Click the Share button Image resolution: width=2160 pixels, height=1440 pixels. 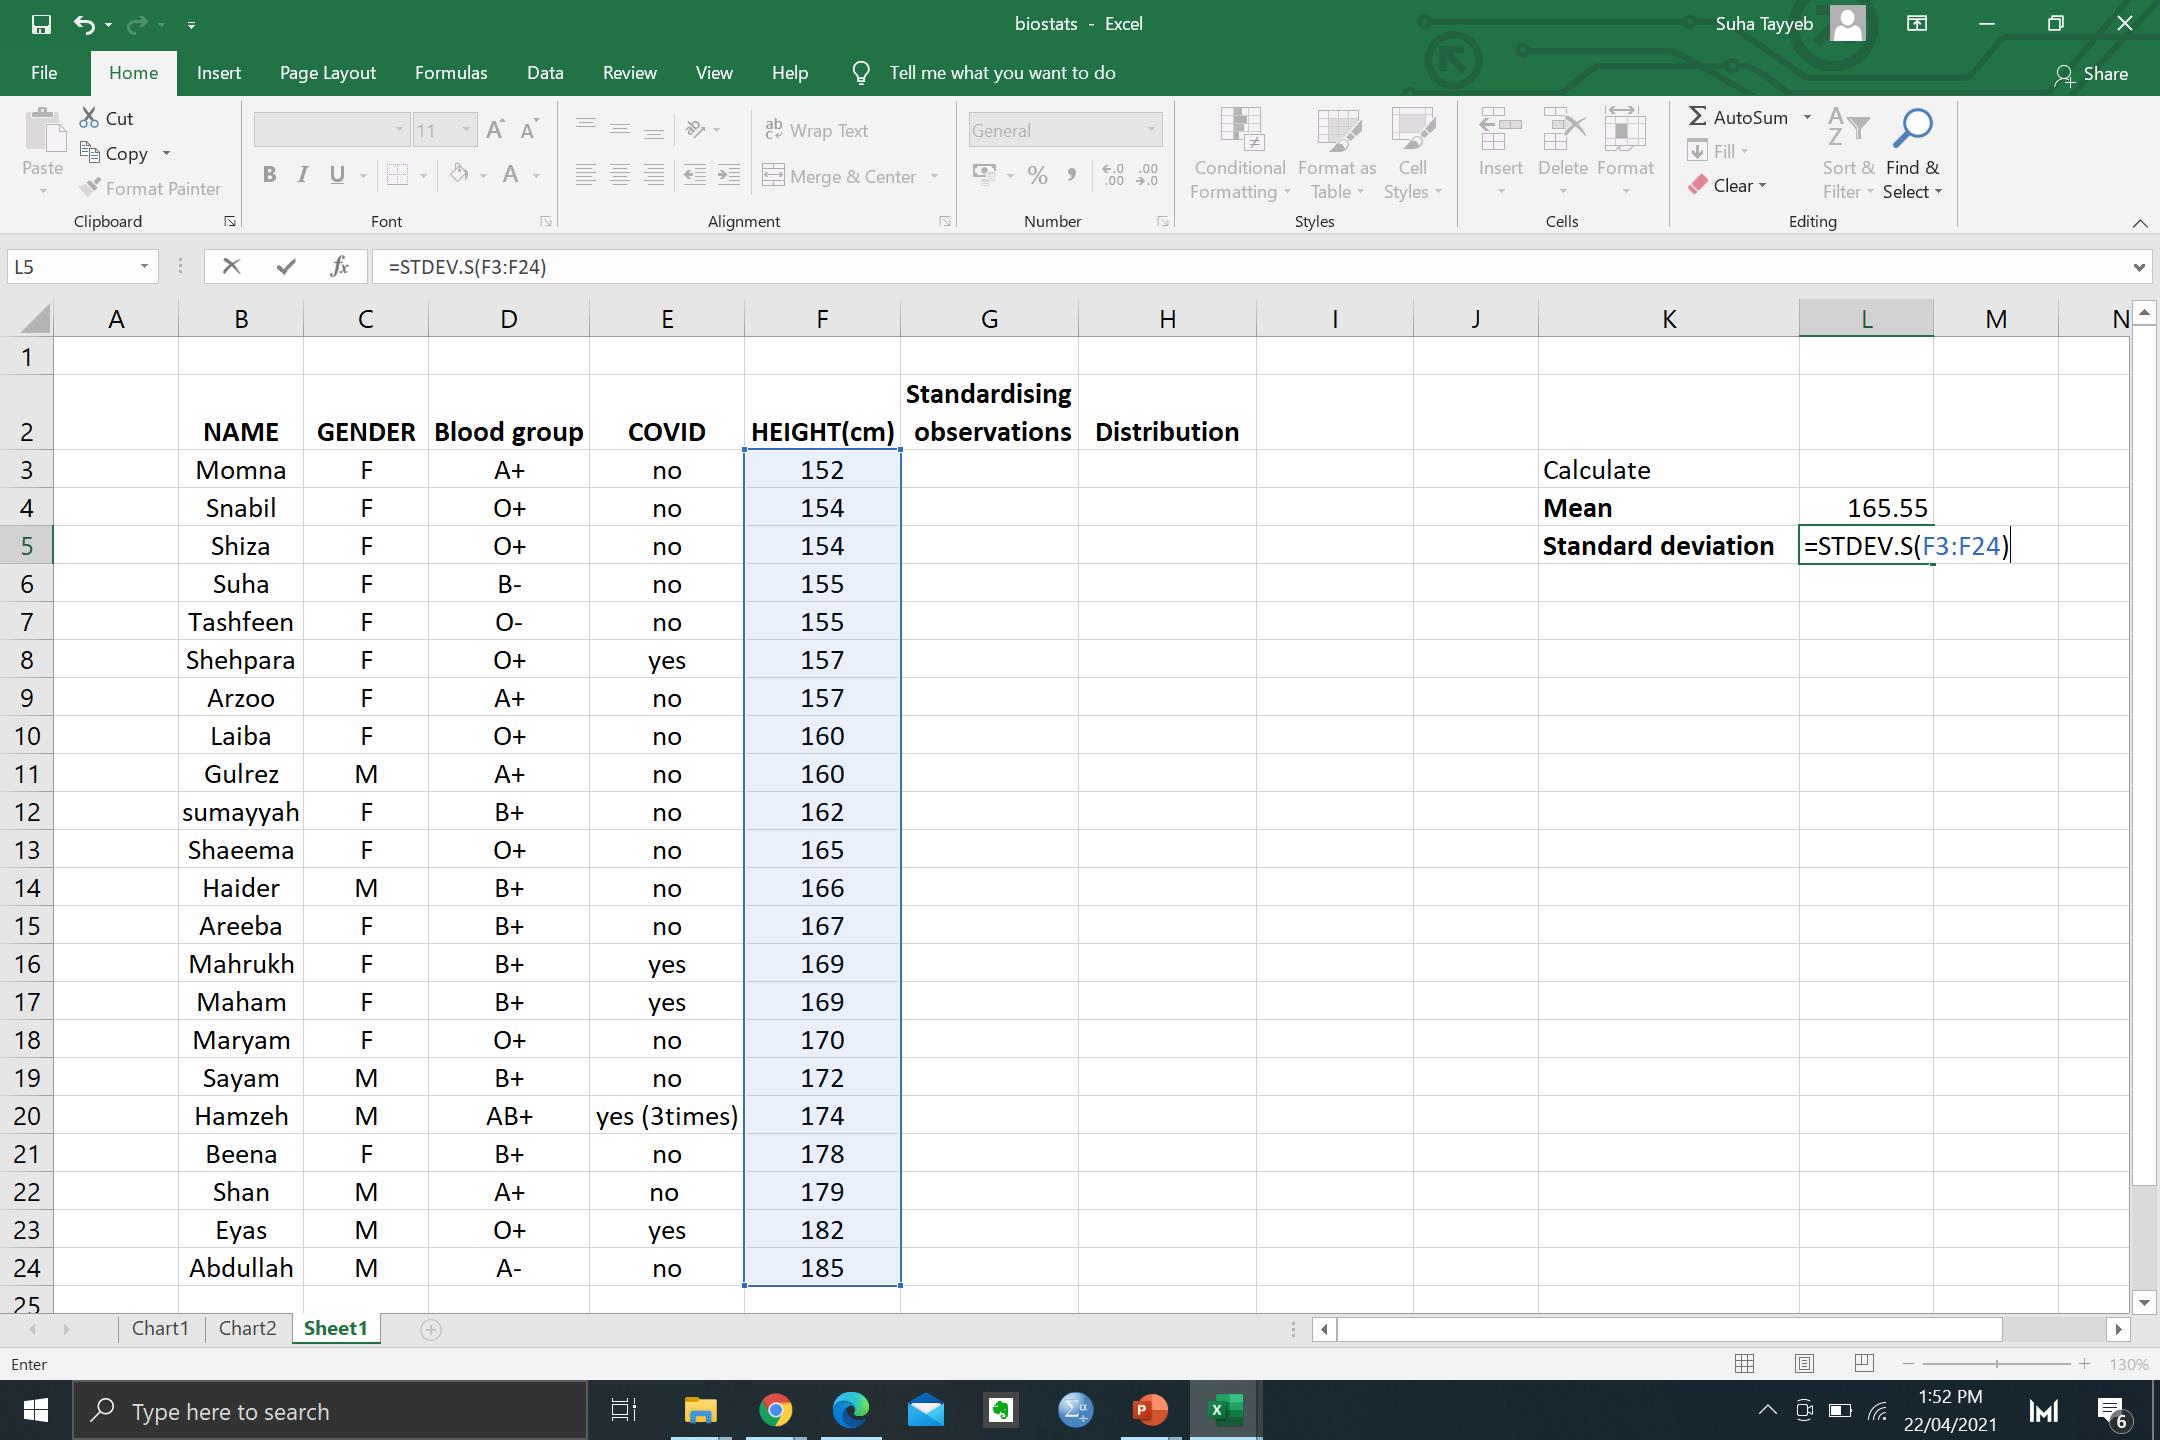coord(2091,74)
